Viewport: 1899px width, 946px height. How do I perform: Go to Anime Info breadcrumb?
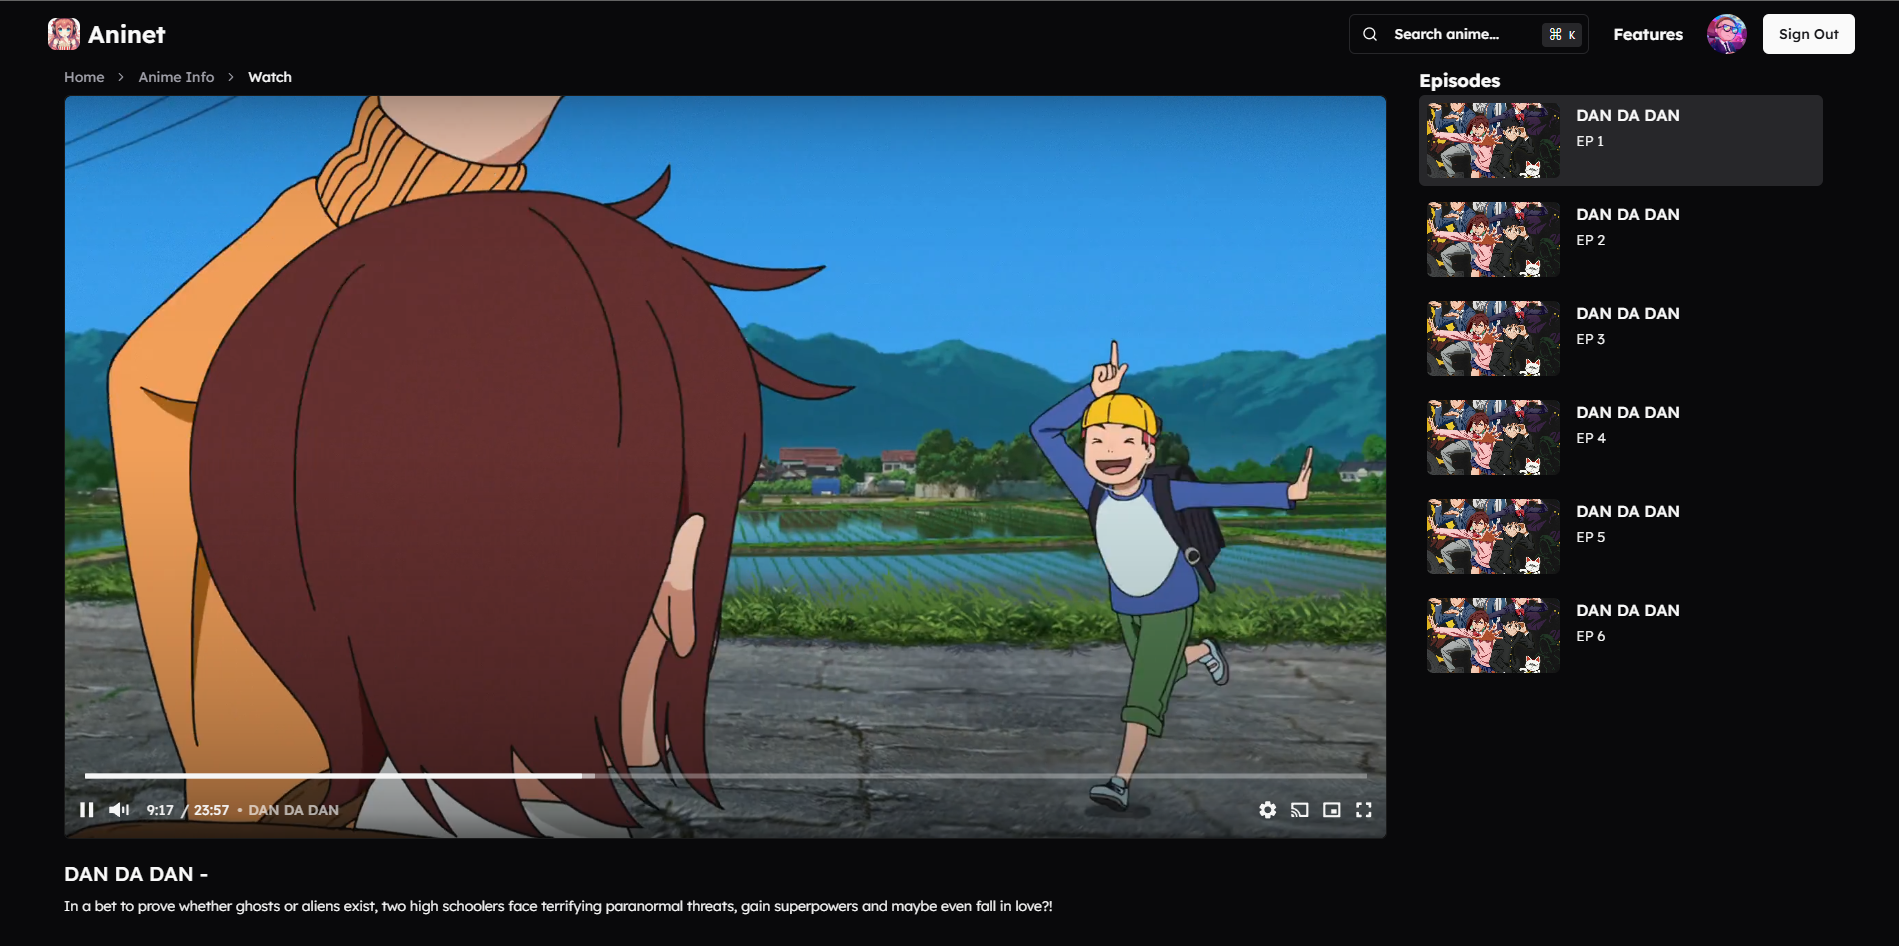tap(176, 77)
